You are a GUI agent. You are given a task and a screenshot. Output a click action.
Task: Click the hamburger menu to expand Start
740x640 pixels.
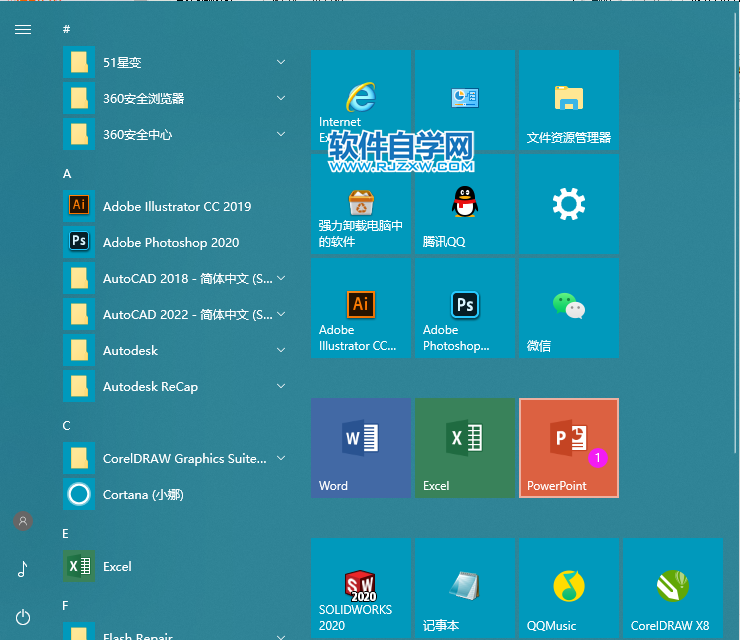pos(23,29)
